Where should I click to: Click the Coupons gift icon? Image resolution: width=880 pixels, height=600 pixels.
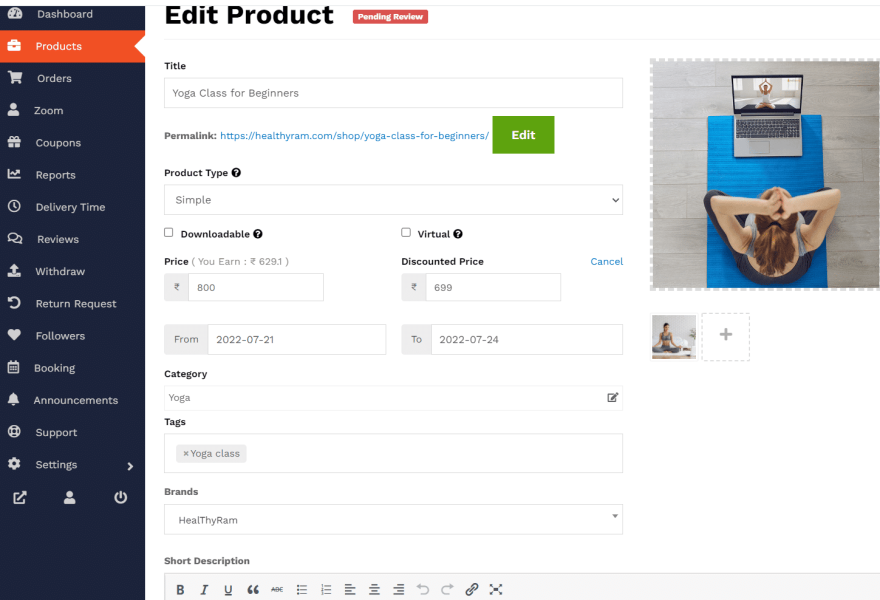click(x=14, y=143)
